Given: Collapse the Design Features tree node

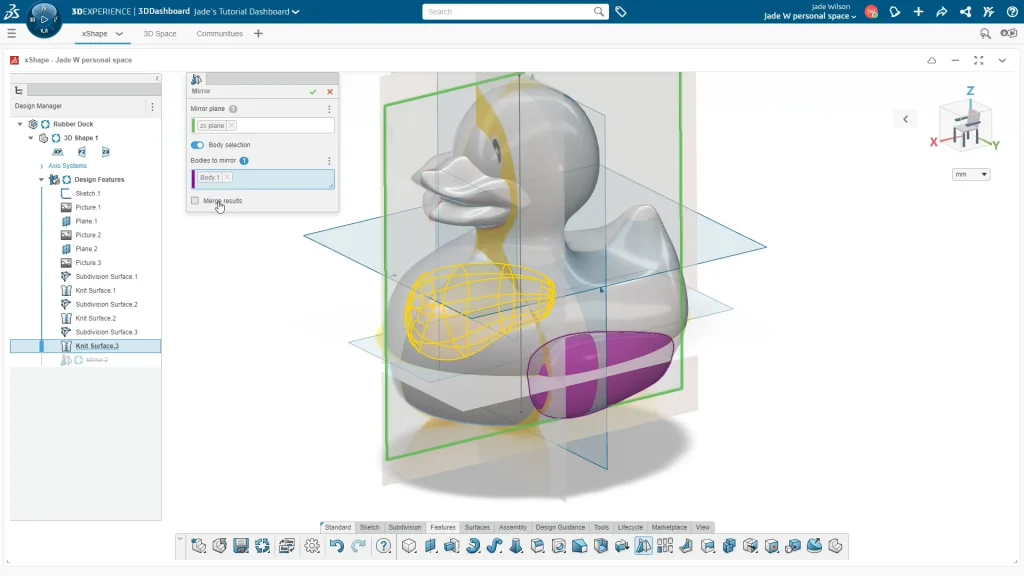Looking at the screenshot, I should pyautogui.click(x=41, y=180).
